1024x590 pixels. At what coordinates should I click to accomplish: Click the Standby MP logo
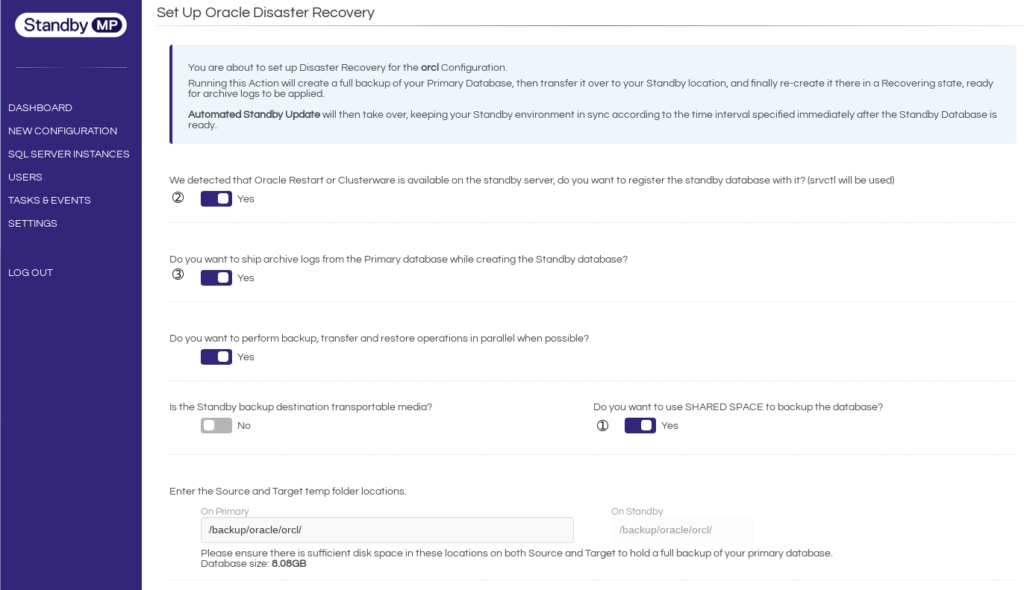[x=71, y=25]
